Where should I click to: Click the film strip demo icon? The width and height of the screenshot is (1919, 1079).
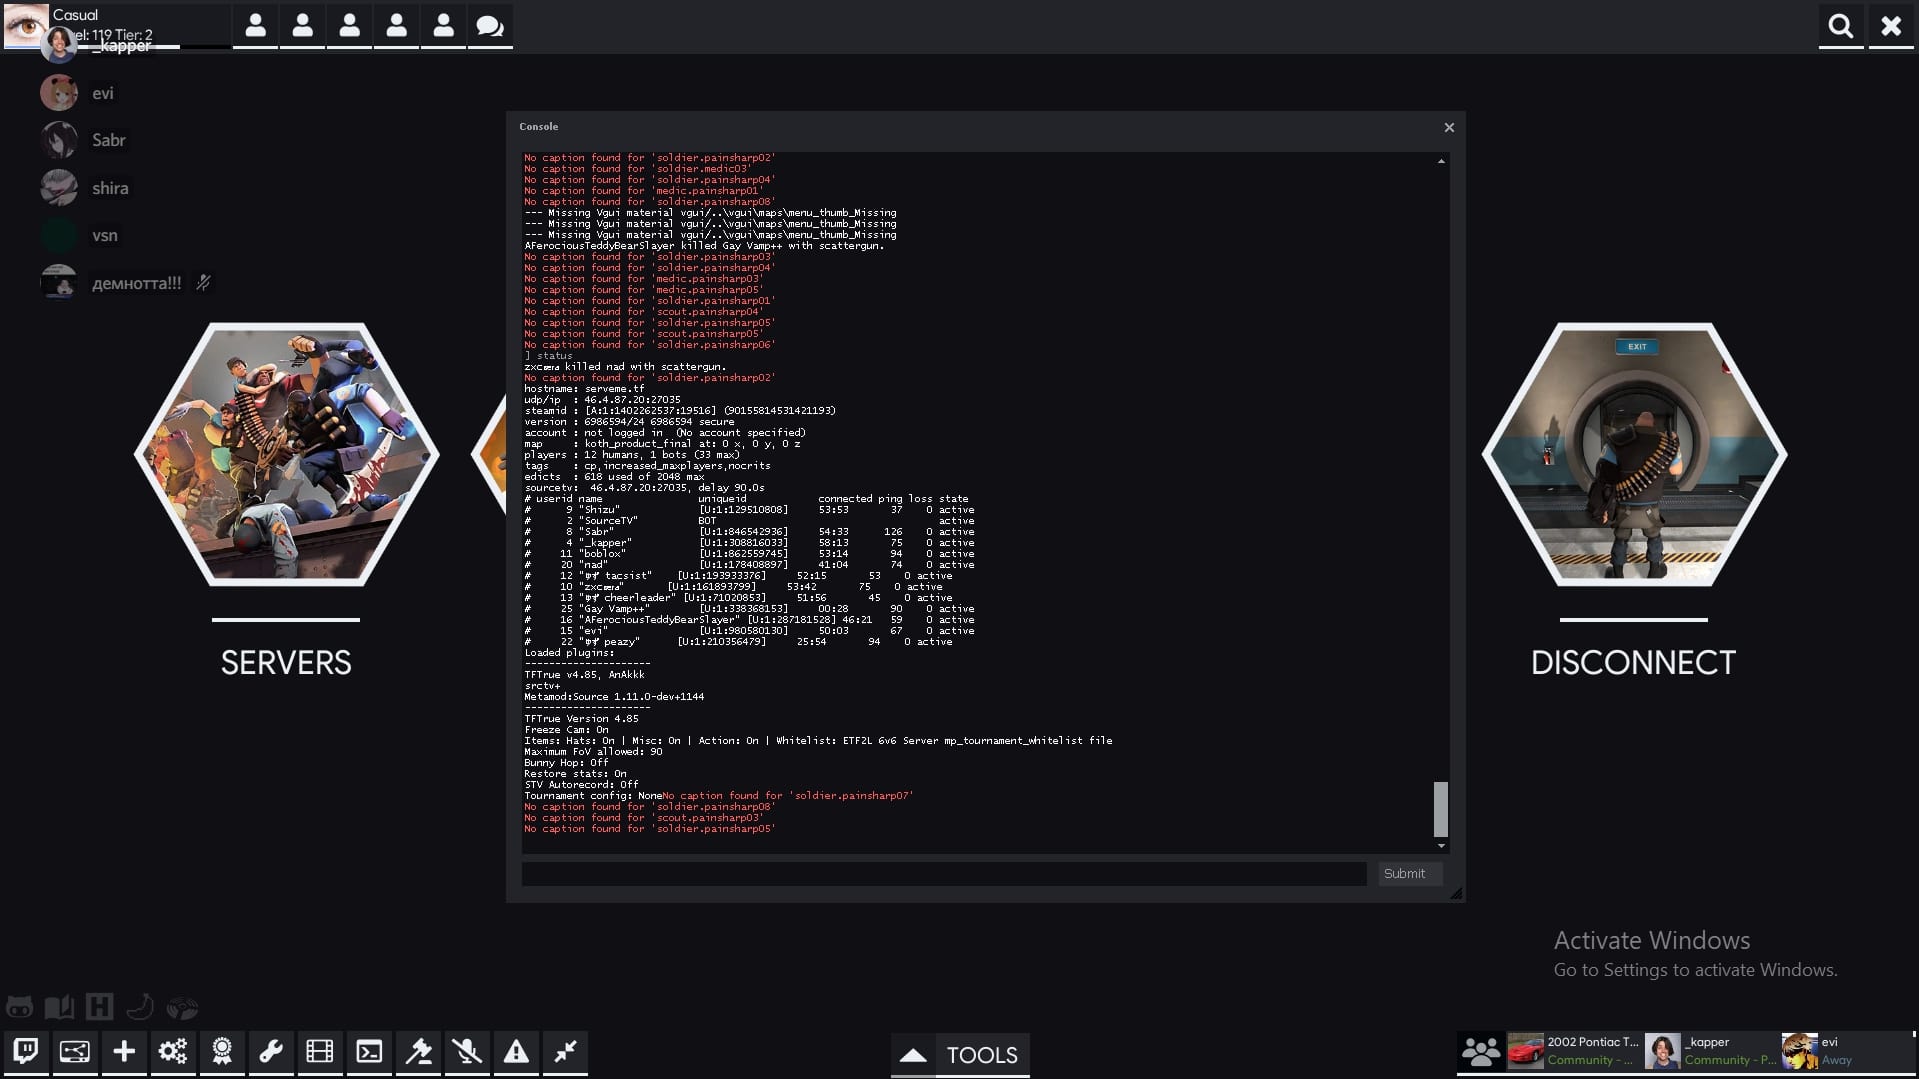pos(320,1052)
